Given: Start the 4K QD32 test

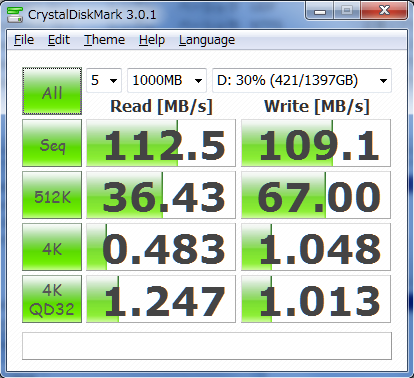Looking at the screenshot, I should pos(52,299).
